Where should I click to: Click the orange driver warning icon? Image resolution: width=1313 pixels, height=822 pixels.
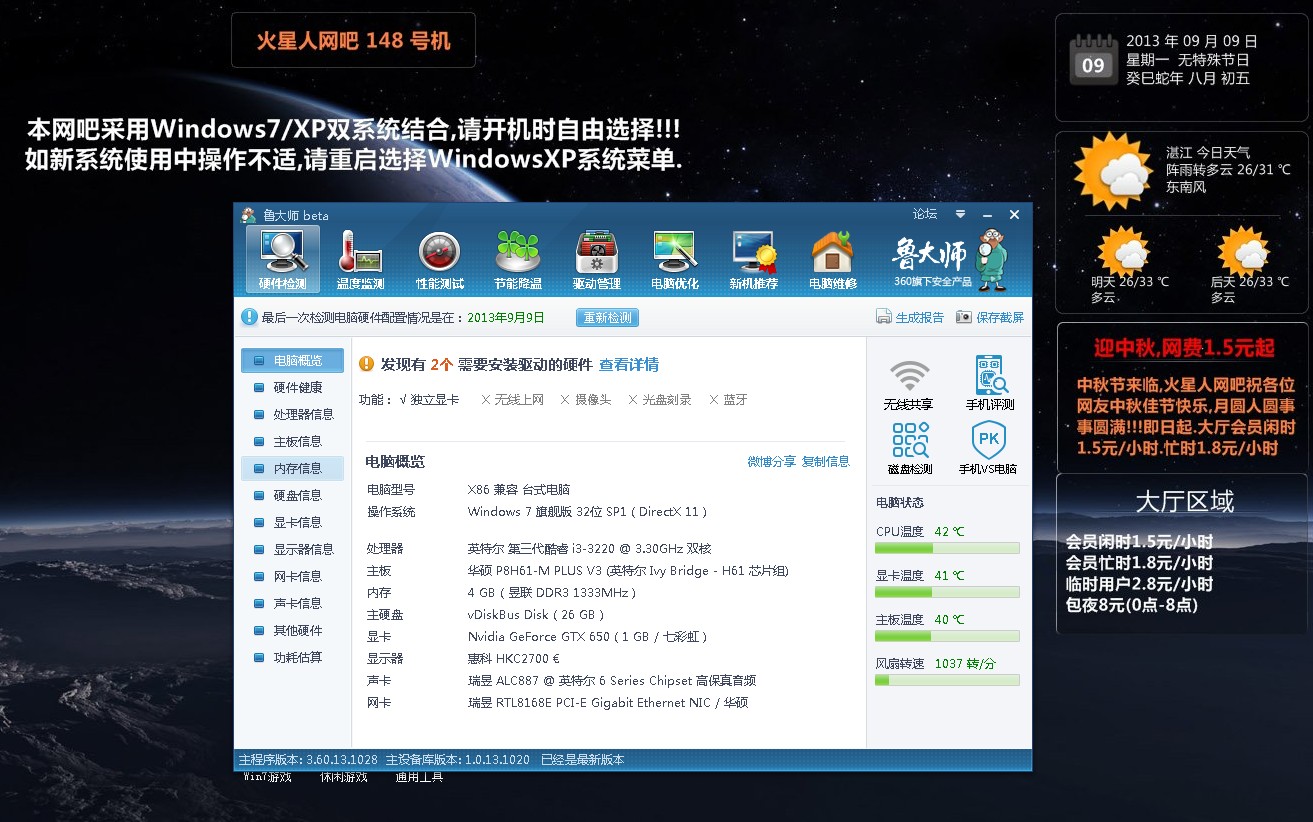point(366,364)
